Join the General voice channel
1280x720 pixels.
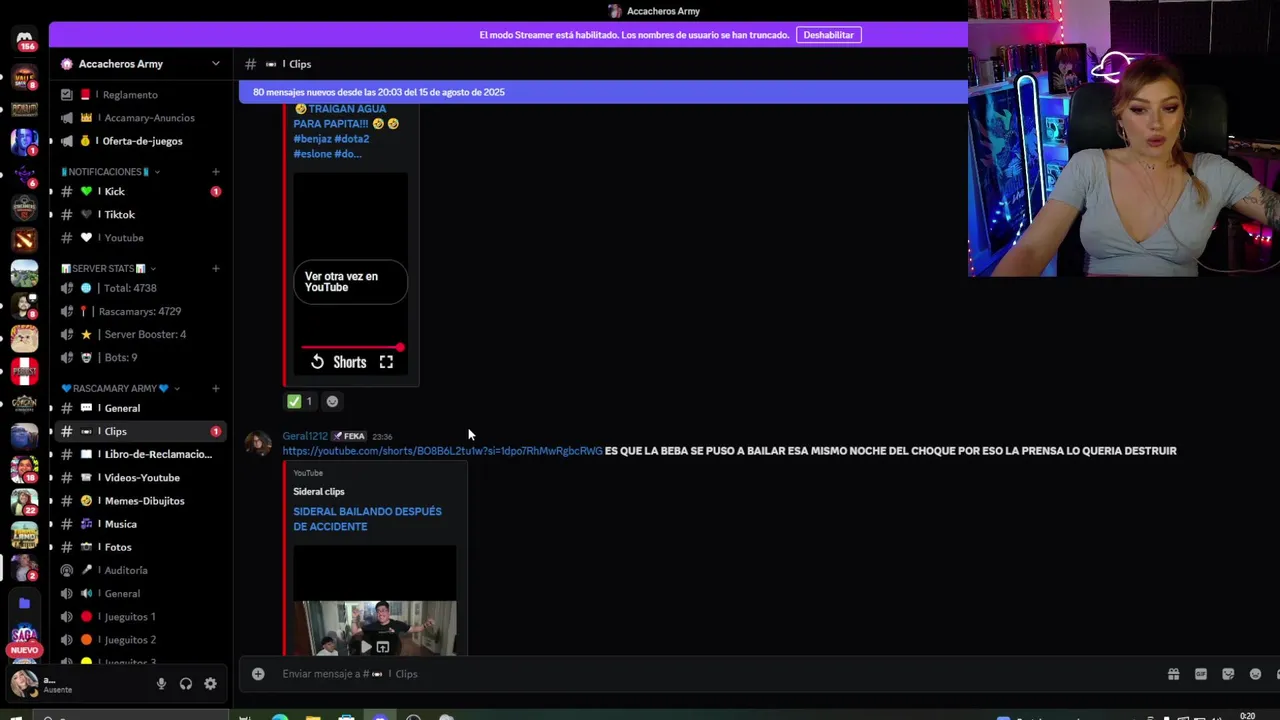click(141, 593)
